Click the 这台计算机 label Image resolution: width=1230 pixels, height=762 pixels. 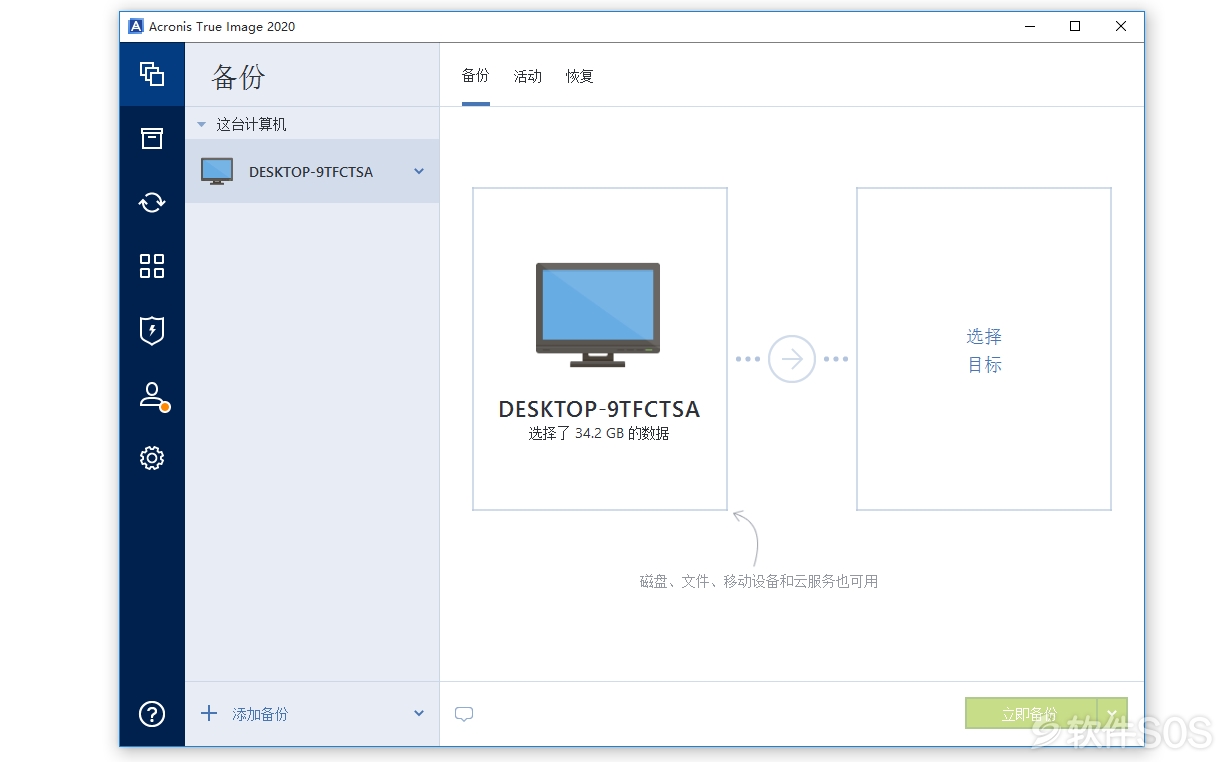click(x=251, y=125)
